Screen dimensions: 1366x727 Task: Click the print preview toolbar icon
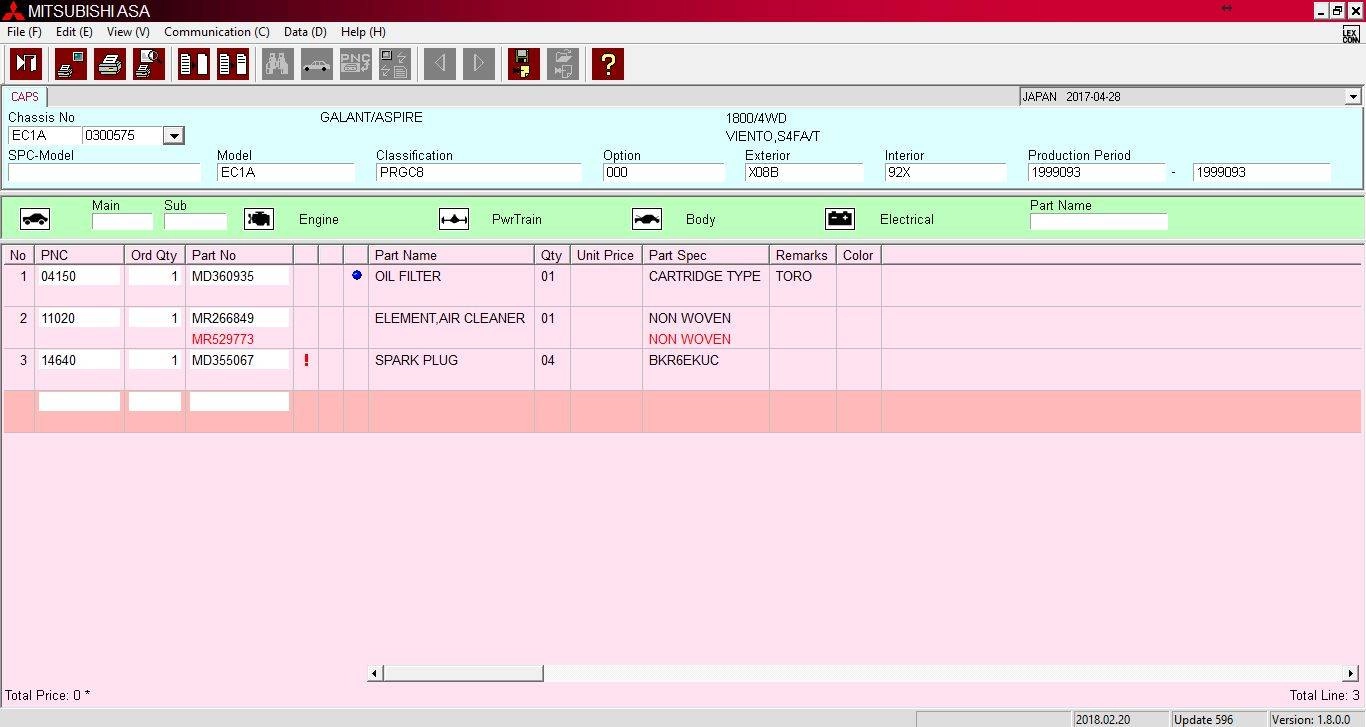point(149,64)
